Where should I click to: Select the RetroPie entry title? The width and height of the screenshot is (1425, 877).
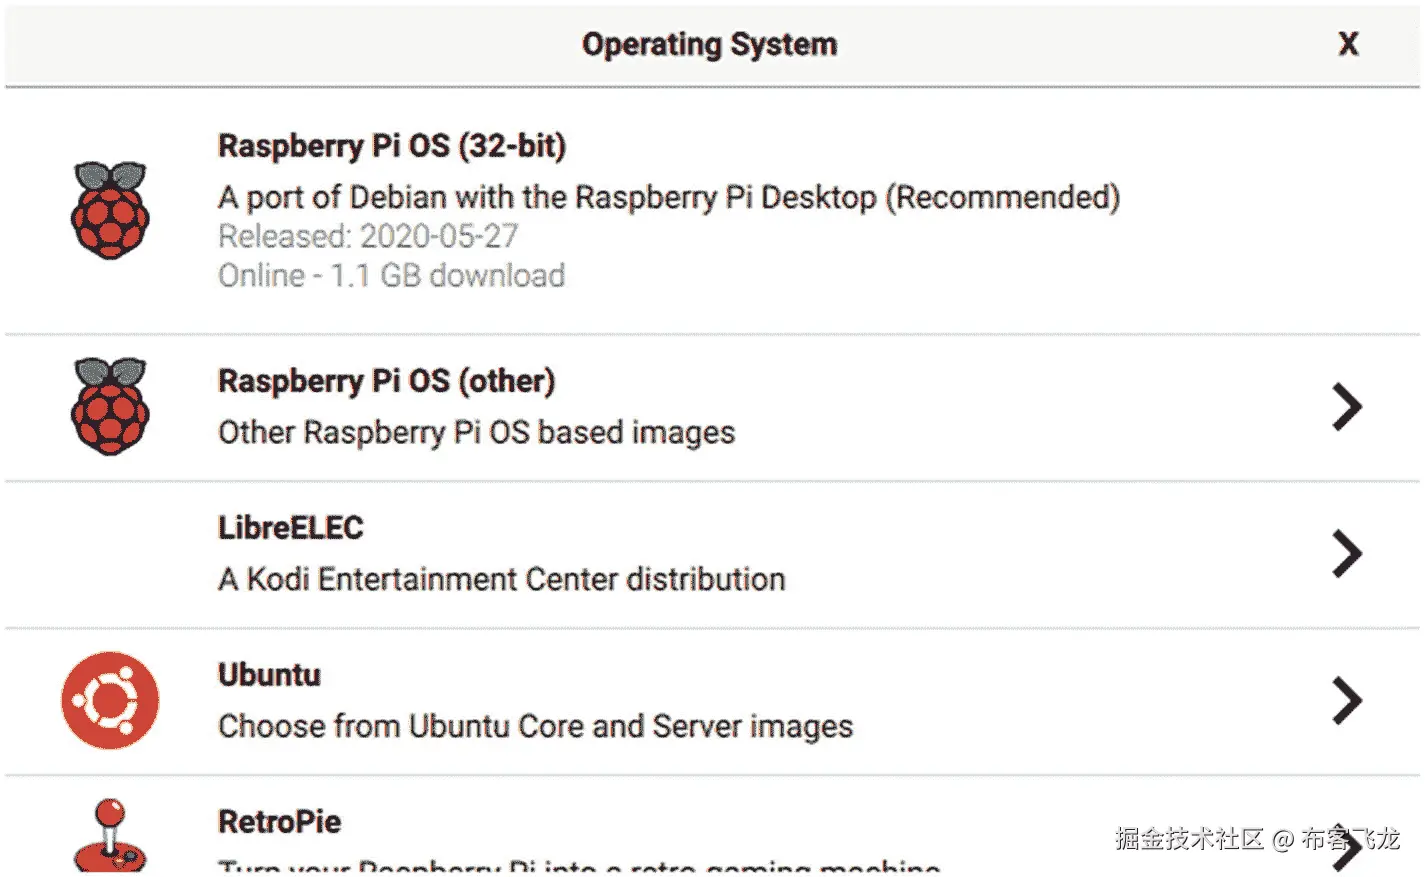tap(279, 822)
